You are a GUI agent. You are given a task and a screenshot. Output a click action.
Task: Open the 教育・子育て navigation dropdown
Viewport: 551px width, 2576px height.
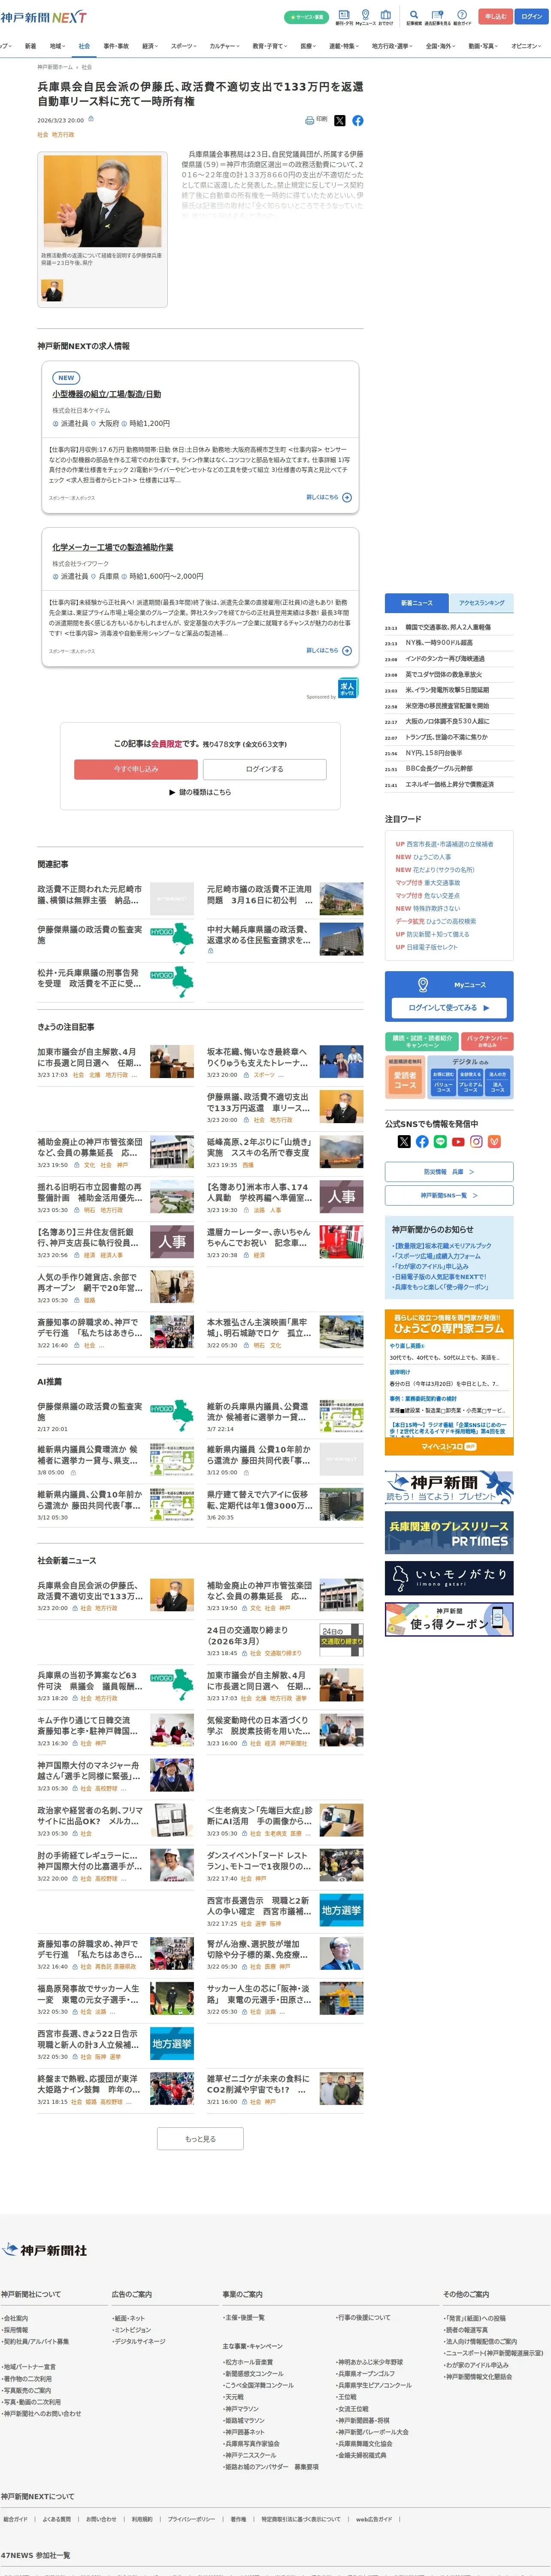point(270,46)
